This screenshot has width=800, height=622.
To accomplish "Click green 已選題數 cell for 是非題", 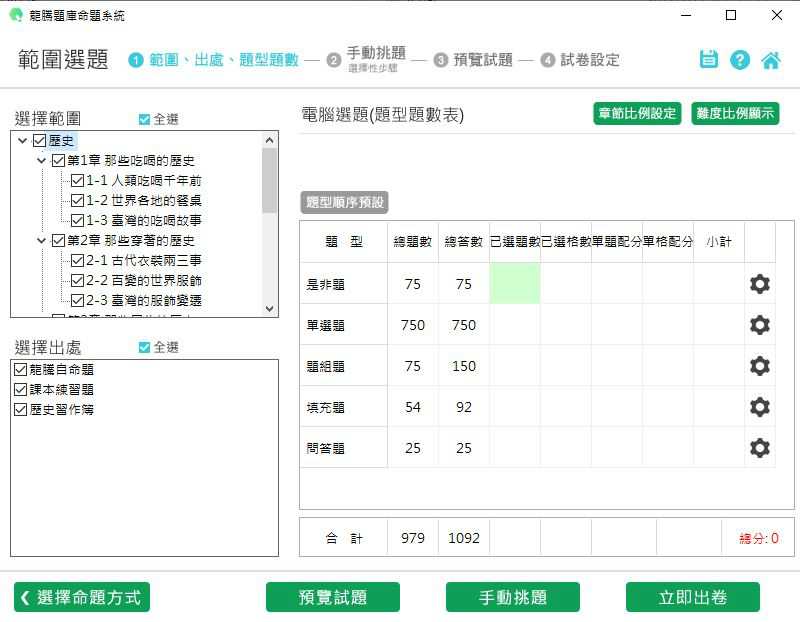I will (515, 284).
